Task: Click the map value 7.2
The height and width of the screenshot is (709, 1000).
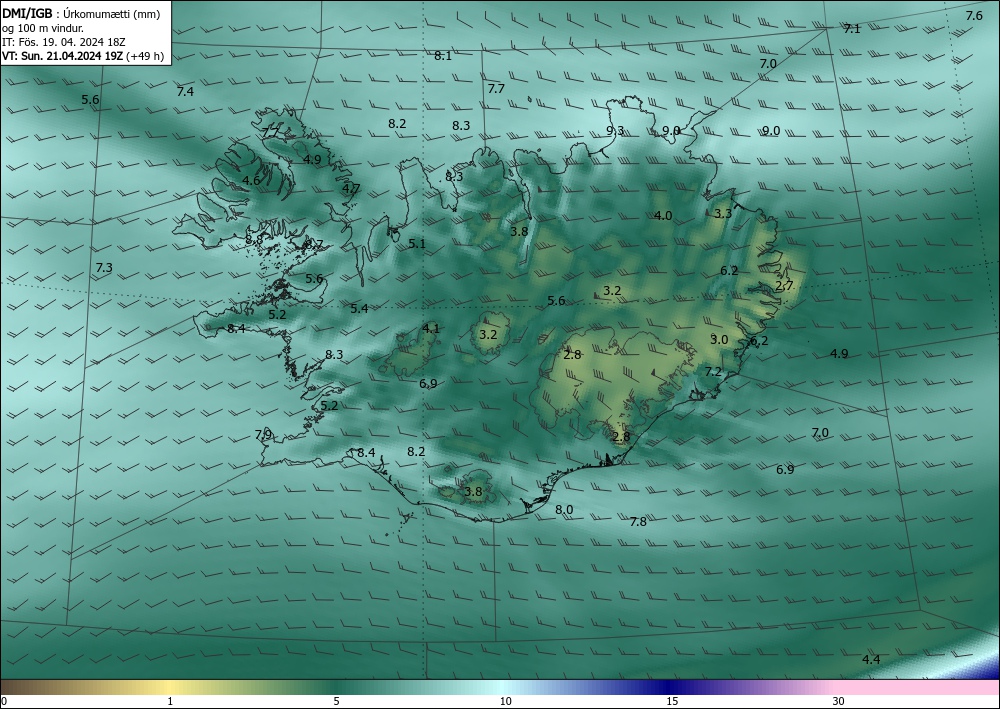Action: click(713, 372)
